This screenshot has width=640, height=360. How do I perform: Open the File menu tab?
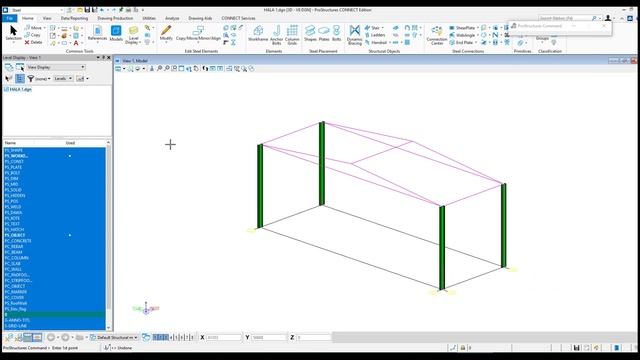[9, 18]
